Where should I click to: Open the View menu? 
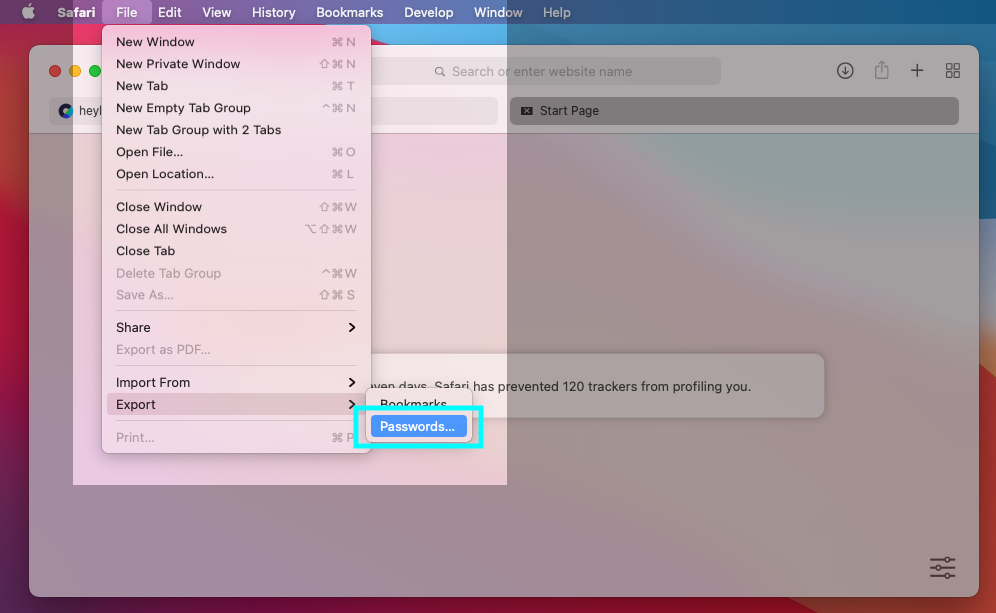click(216, 12)
